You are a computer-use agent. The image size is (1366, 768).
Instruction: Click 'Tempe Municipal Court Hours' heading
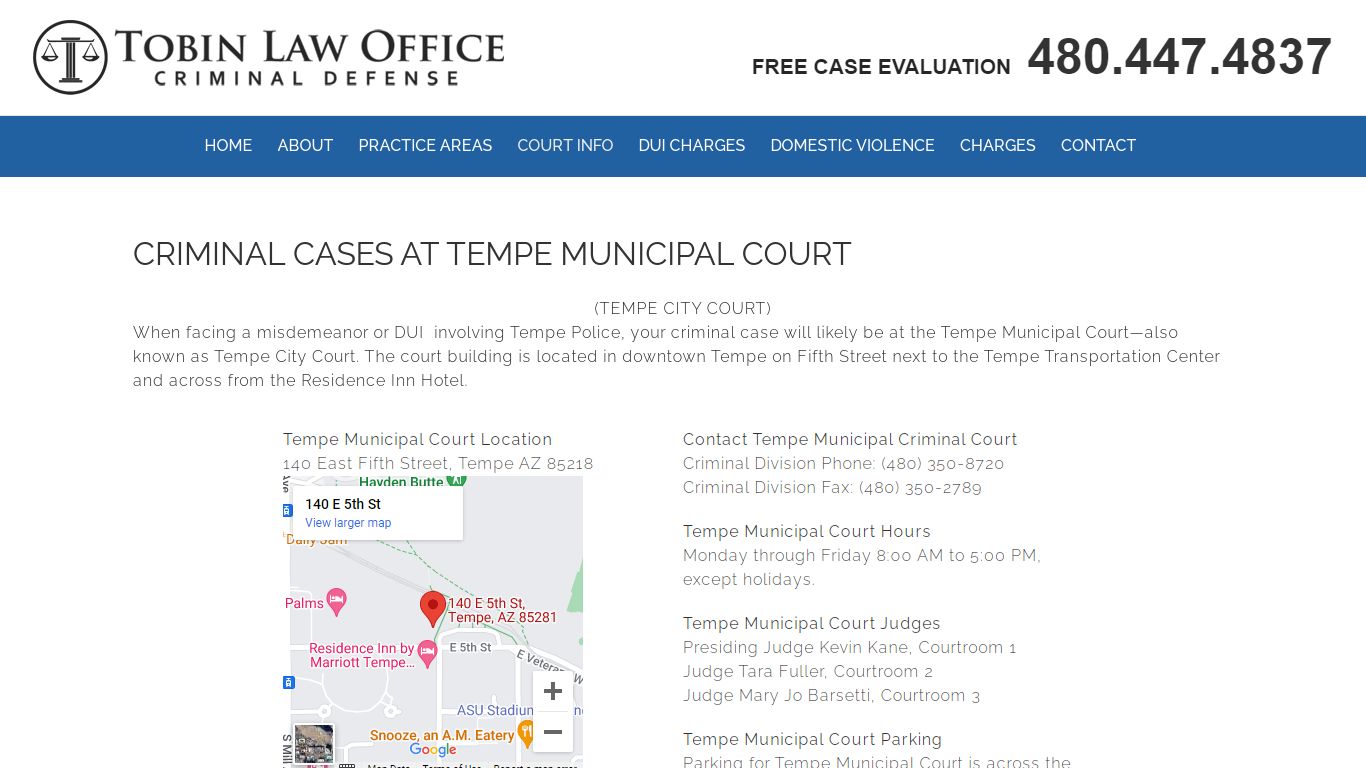click(x=807, y=532)
